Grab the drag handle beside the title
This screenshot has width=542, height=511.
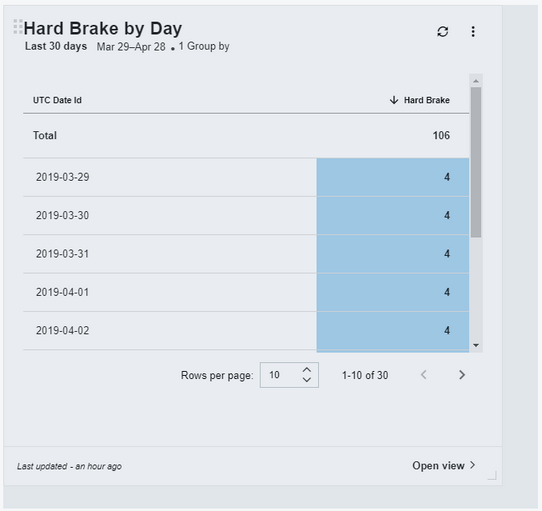coord(18,27)
